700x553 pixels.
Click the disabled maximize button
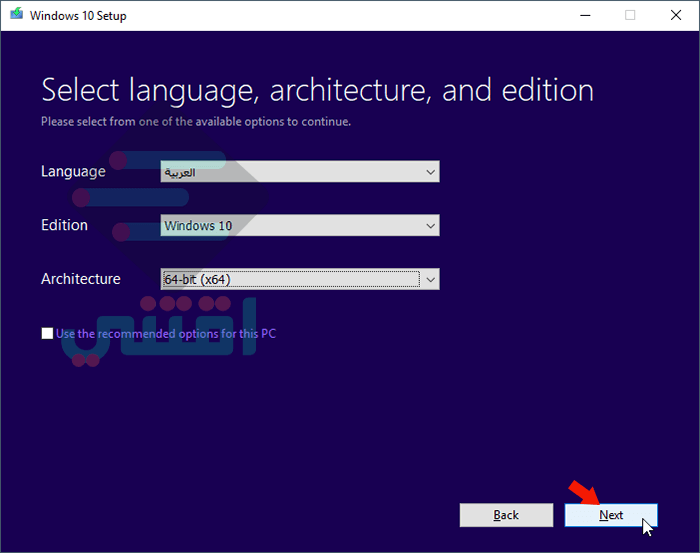pyautogui.click(x=630, y=15)
